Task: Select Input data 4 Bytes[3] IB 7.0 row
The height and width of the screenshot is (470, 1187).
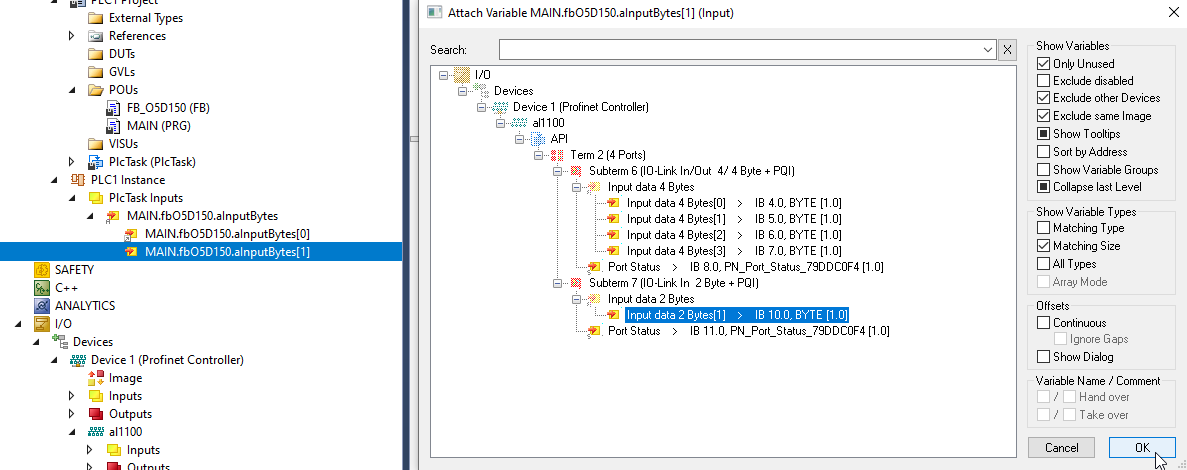Action: (x=734, y=251)
